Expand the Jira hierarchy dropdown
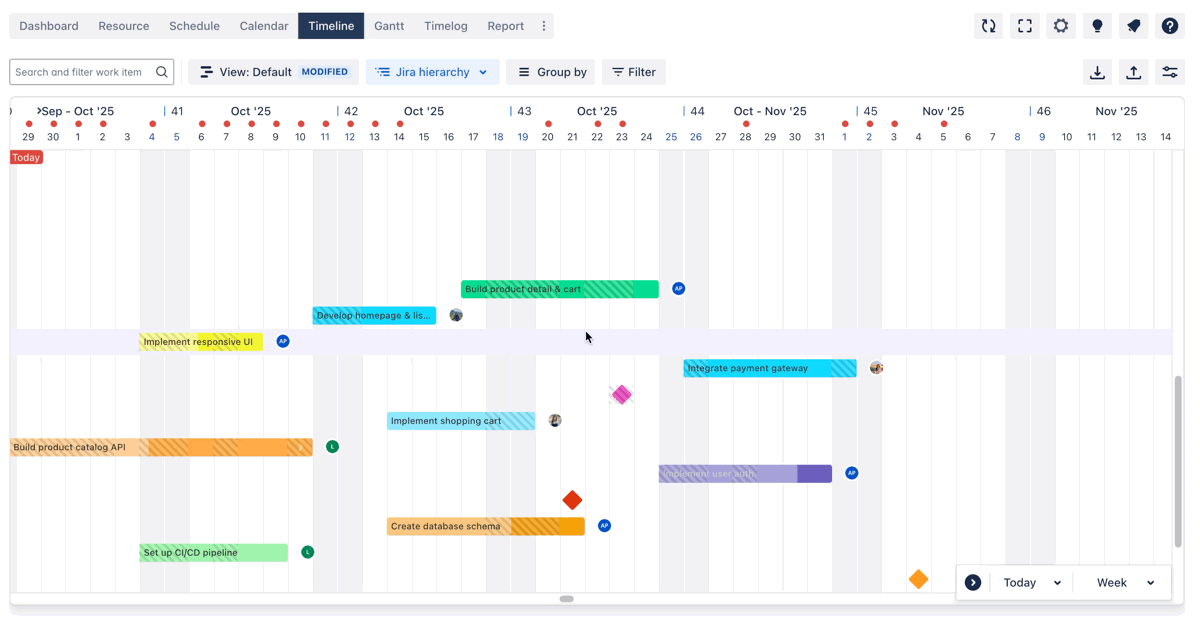The width and height of the screenshot is (1200, 619). tap(432, 72)
